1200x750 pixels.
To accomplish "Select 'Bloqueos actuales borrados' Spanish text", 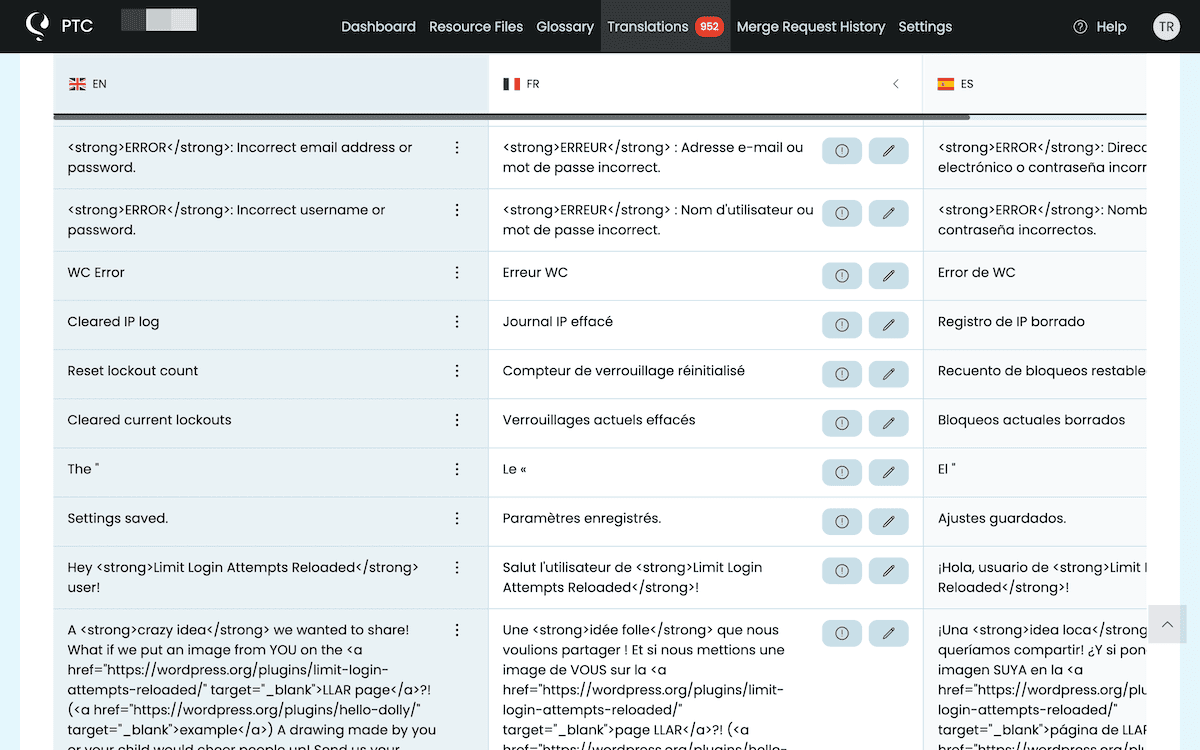I will tap(1031, 420).
